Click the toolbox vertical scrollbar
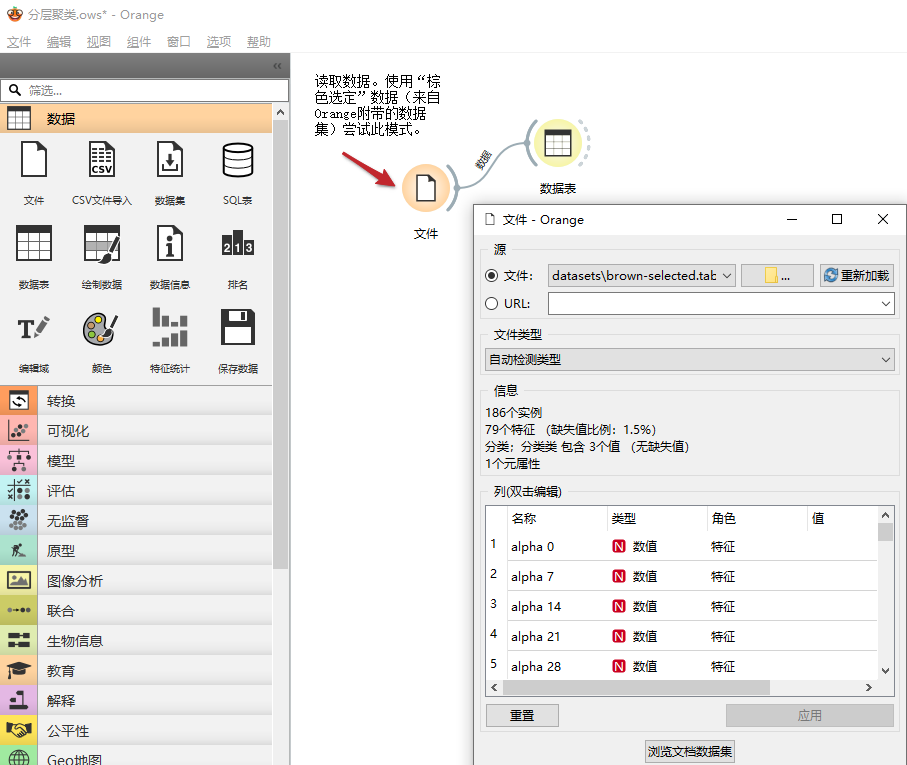The width and height of the screenshot is (907, 765). click(281, 344)
